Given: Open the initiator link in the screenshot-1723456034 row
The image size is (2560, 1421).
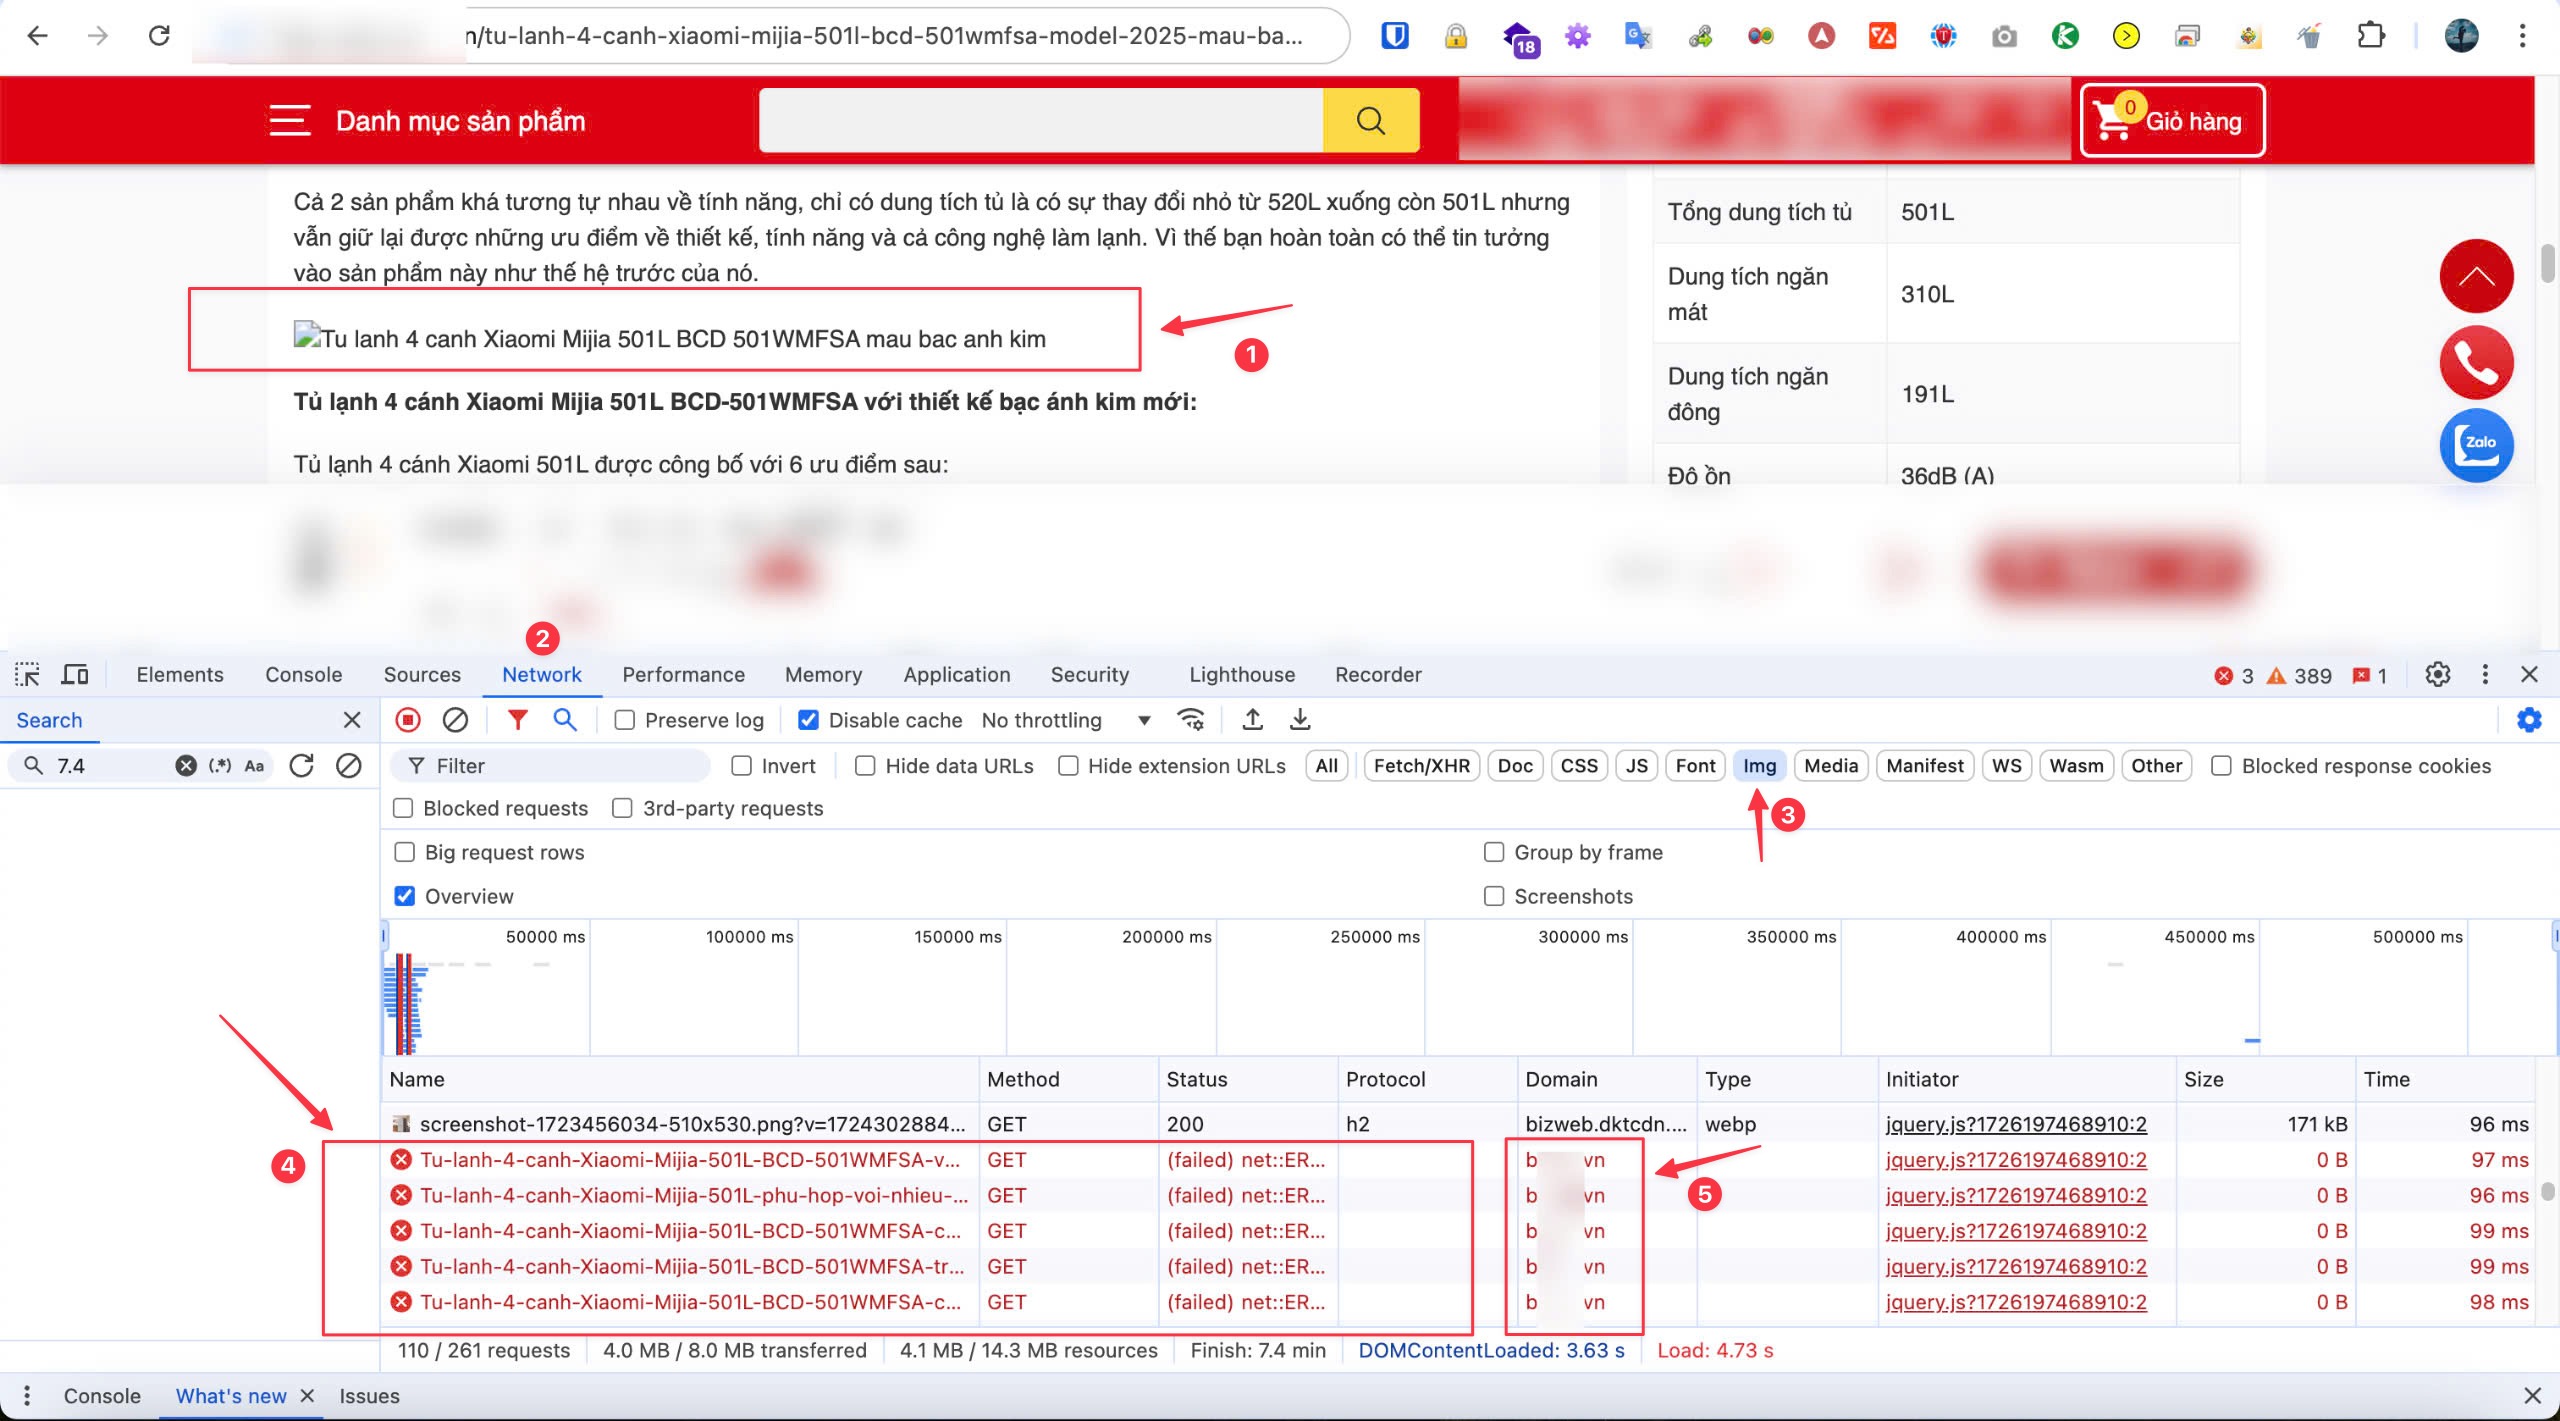Looking at the screenshot, I should pyautogui.click(x=2016, y=1124).
